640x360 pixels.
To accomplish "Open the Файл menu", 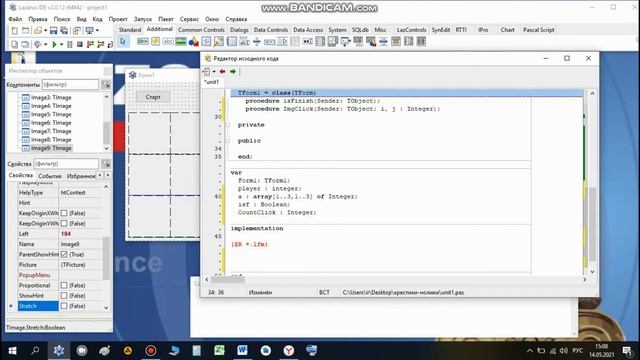I will pos(15,19).
